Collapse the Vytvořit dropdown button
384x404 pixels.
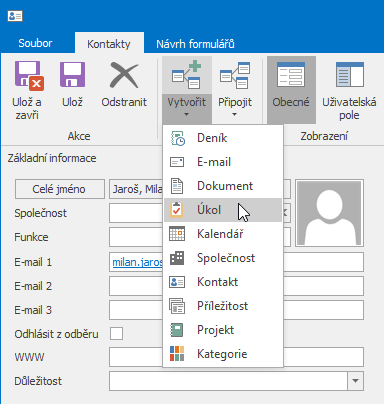pyautogui.click(x=187, y=90)
